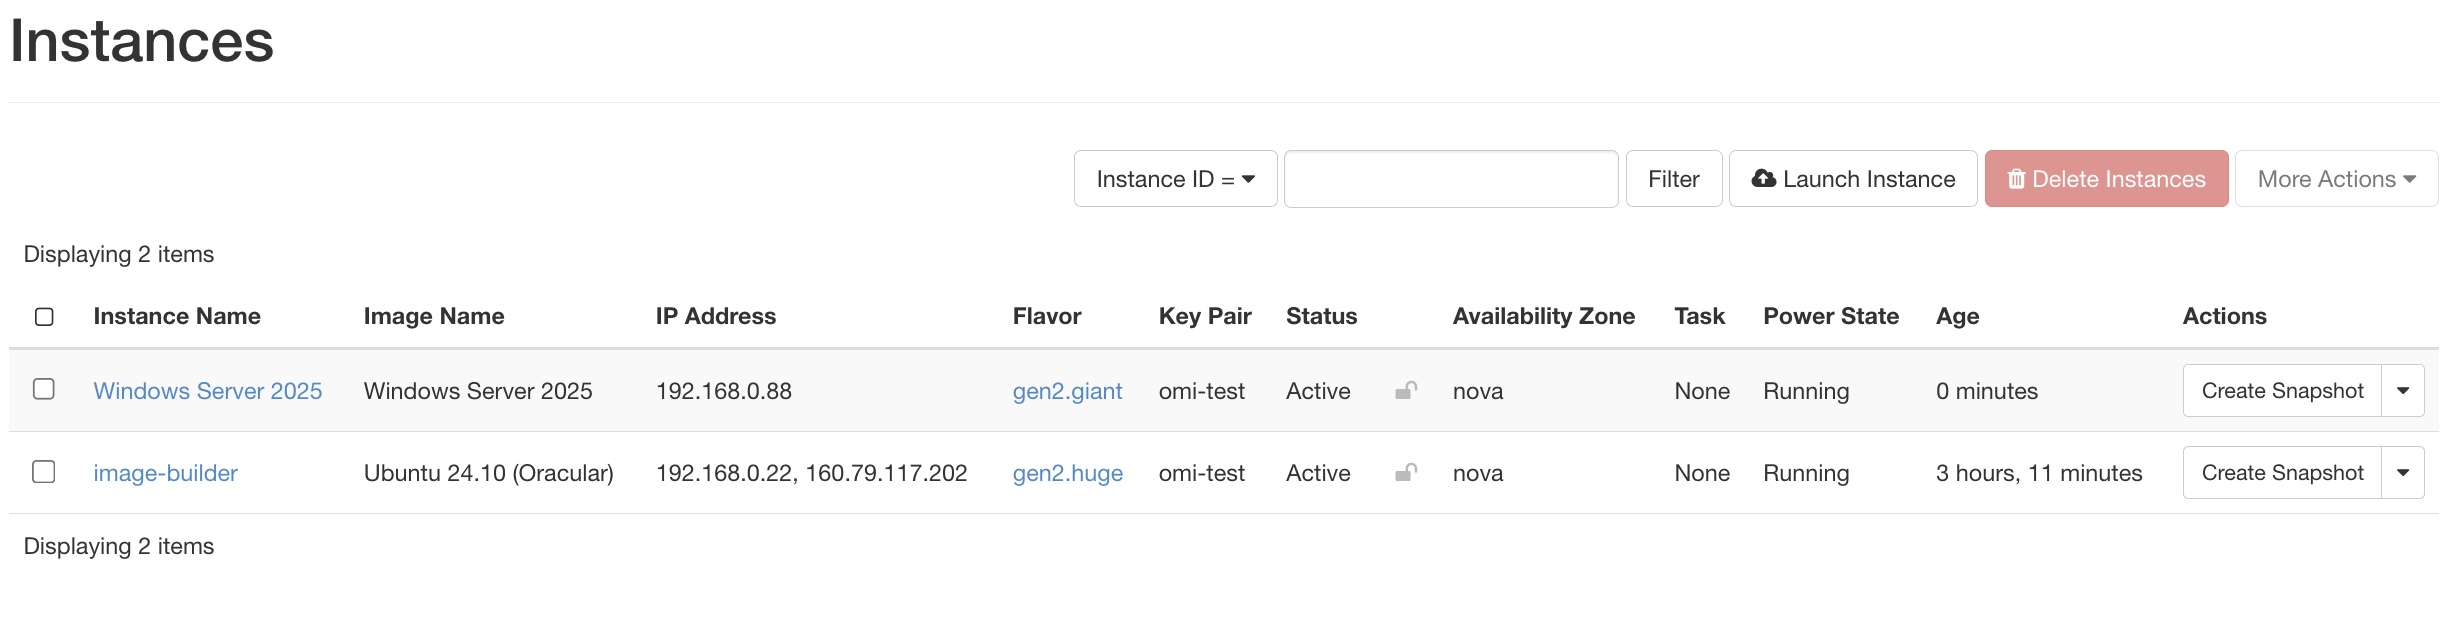Open actions caret for Windows Server 2025
Screen dimensions: 2458x630
tap(2402, 391)
